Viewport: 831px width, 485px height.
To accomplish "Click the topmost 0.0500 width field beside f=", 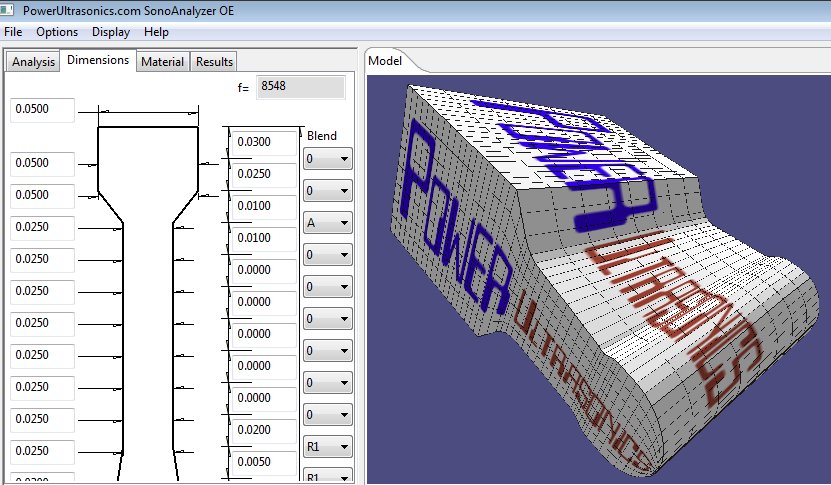I will (x=42, y=110).
